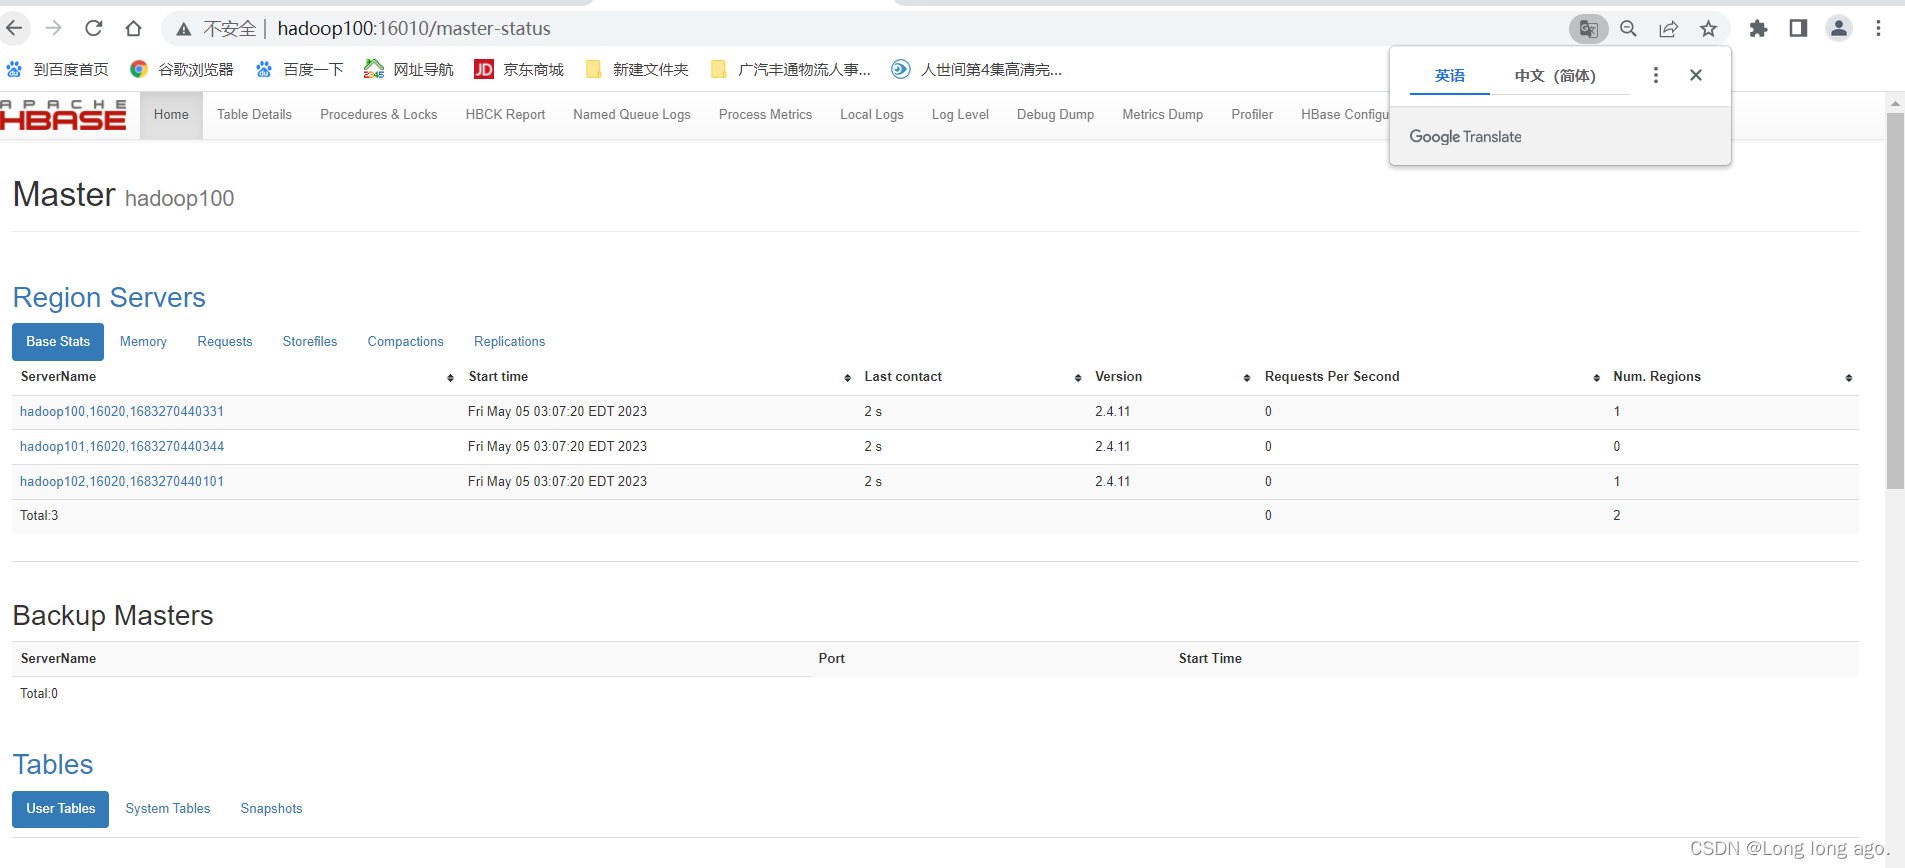Open the Chrome three-dot menu
This screenshot has height=868, width=1905.
click(x=1878, y=28)
